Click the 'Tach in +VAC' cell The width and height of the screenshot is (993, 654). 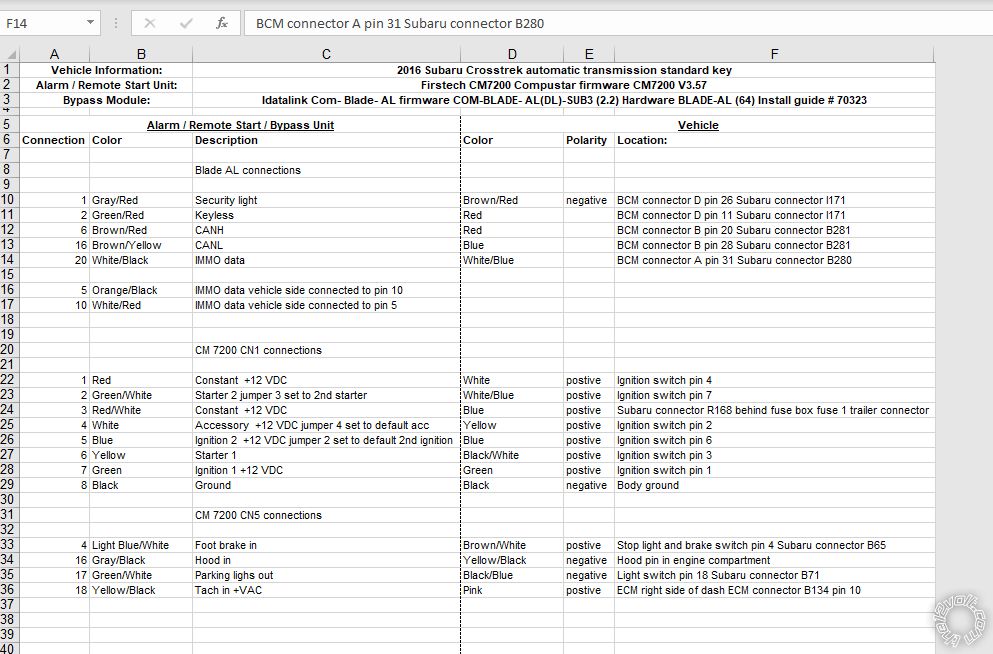[x=326, y=590]
